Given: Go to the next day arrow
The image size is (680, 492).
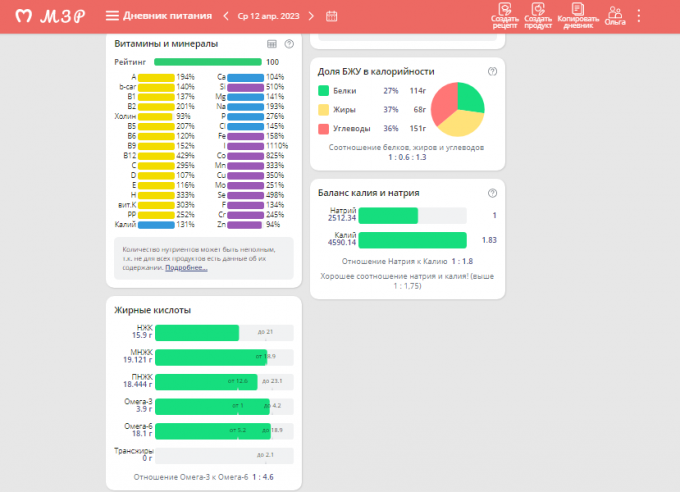Looking at the screenshot, I should [x=311, y=16].
